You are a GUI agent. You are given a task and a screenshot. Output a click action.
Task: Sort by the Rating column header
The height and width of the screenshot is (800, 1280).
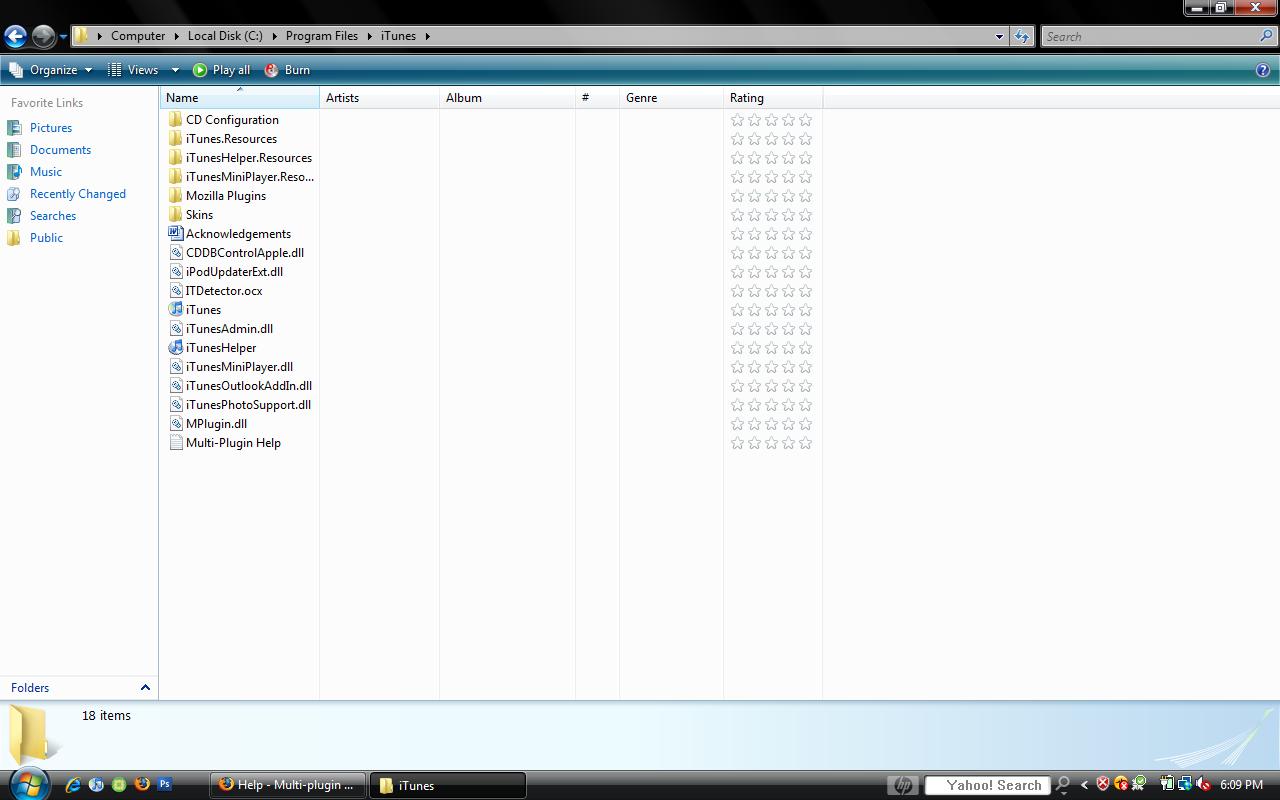[x=773, y=98]
